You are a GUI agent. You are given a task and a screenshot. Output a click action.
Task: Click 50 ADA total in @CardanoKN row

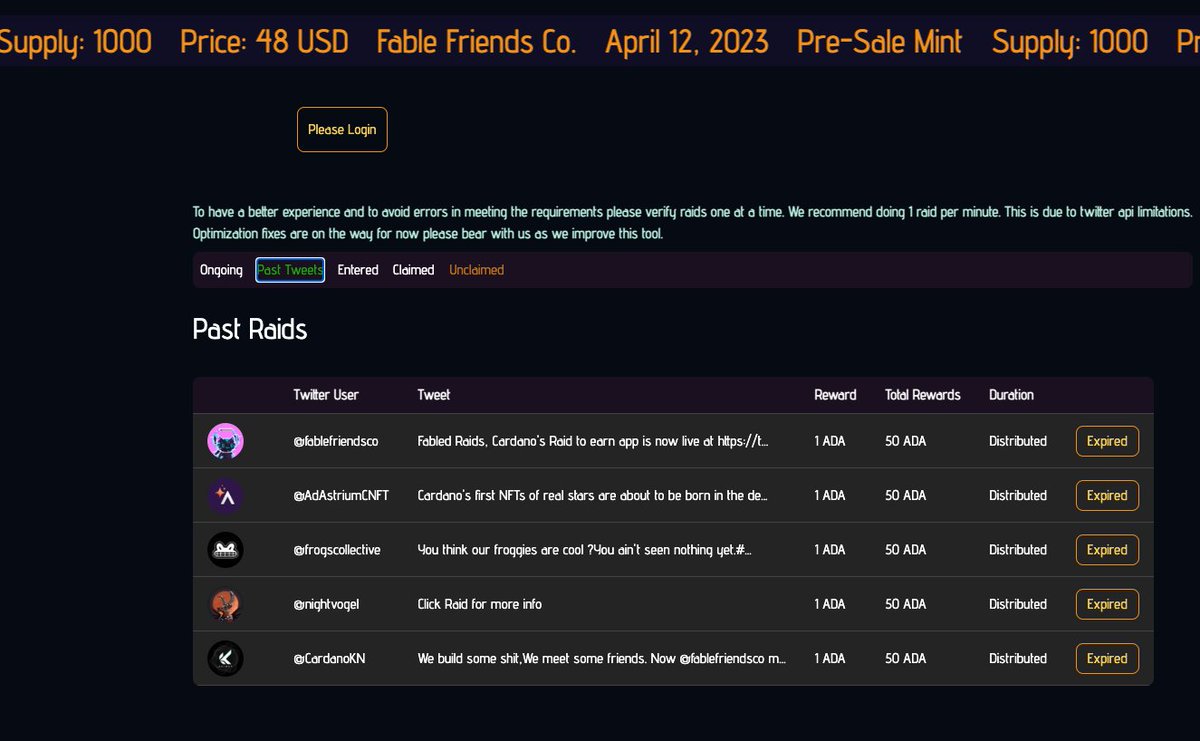[906, 658]
